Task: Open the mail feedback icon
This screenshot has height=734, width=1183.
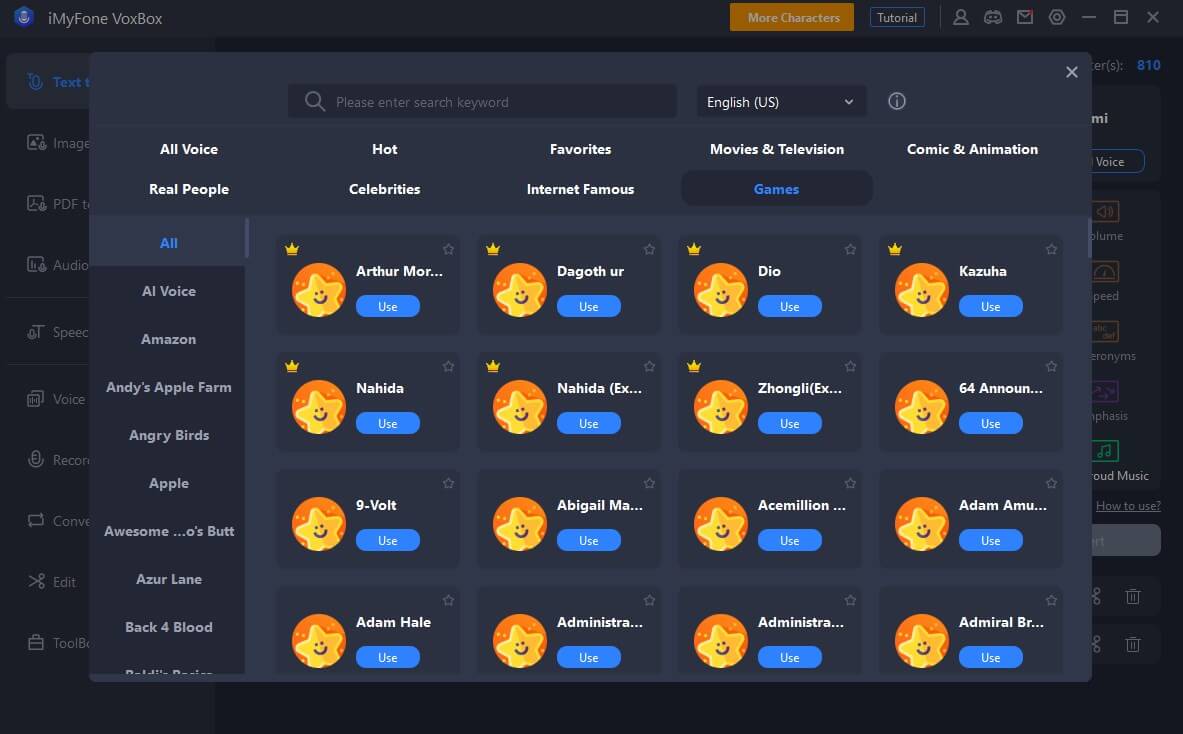Action: coord(1025,17)
